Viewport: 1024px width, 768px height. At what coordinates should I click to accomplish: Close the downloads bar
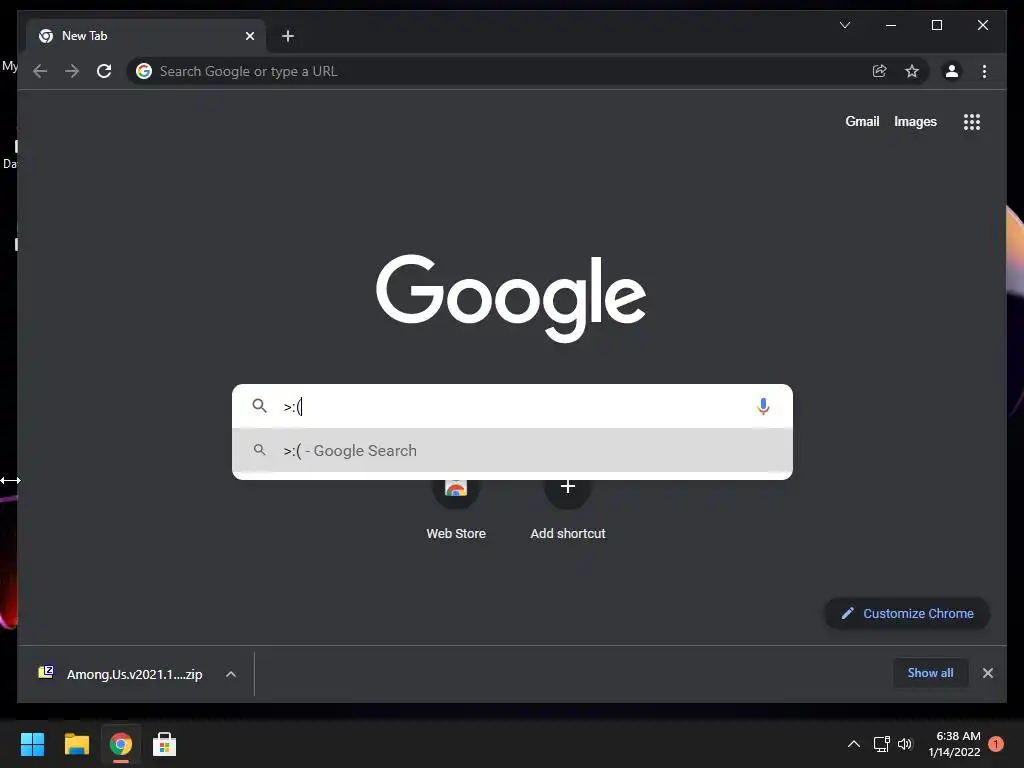coord(987,673)
